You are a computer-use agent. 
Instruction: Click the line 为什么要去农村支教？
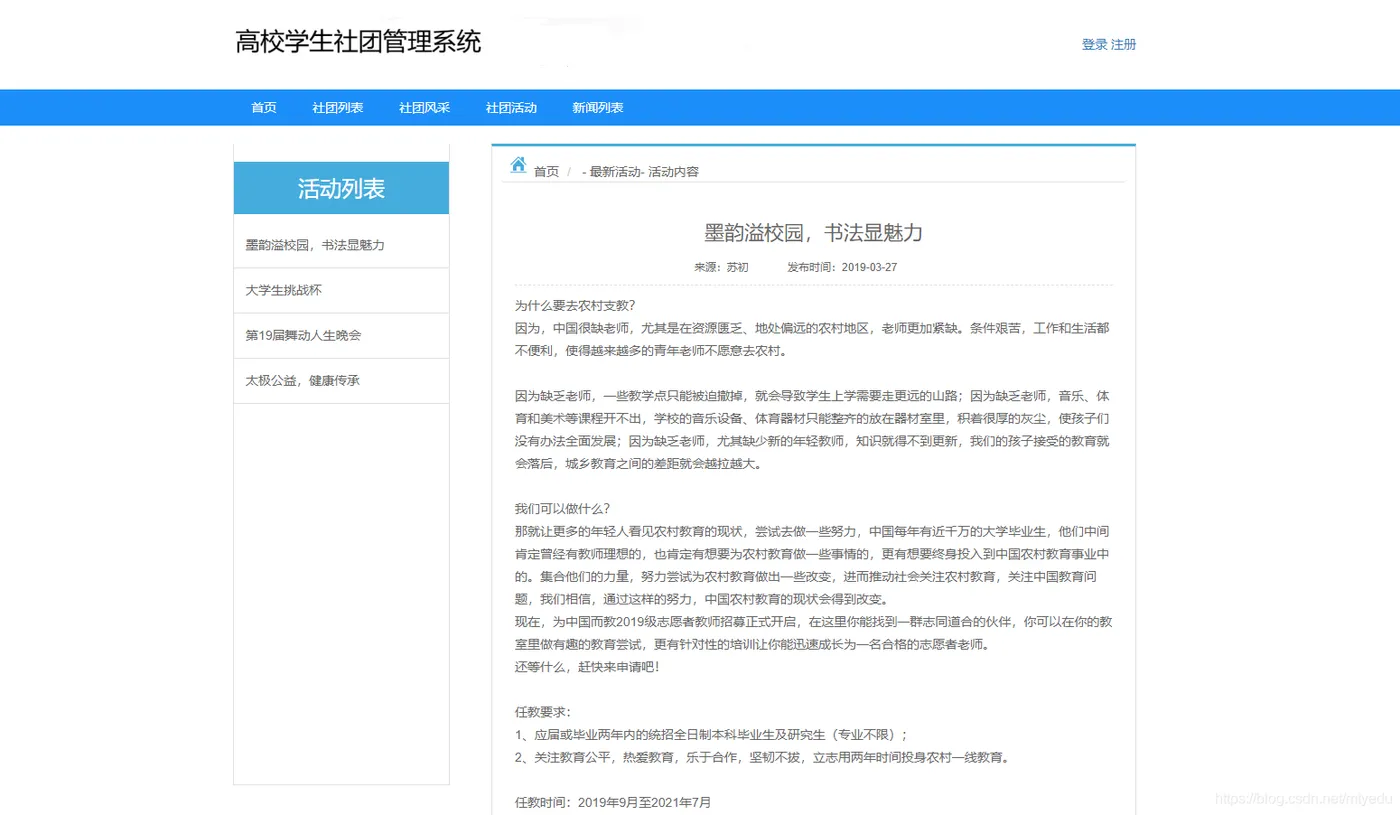tap(575, 306)
